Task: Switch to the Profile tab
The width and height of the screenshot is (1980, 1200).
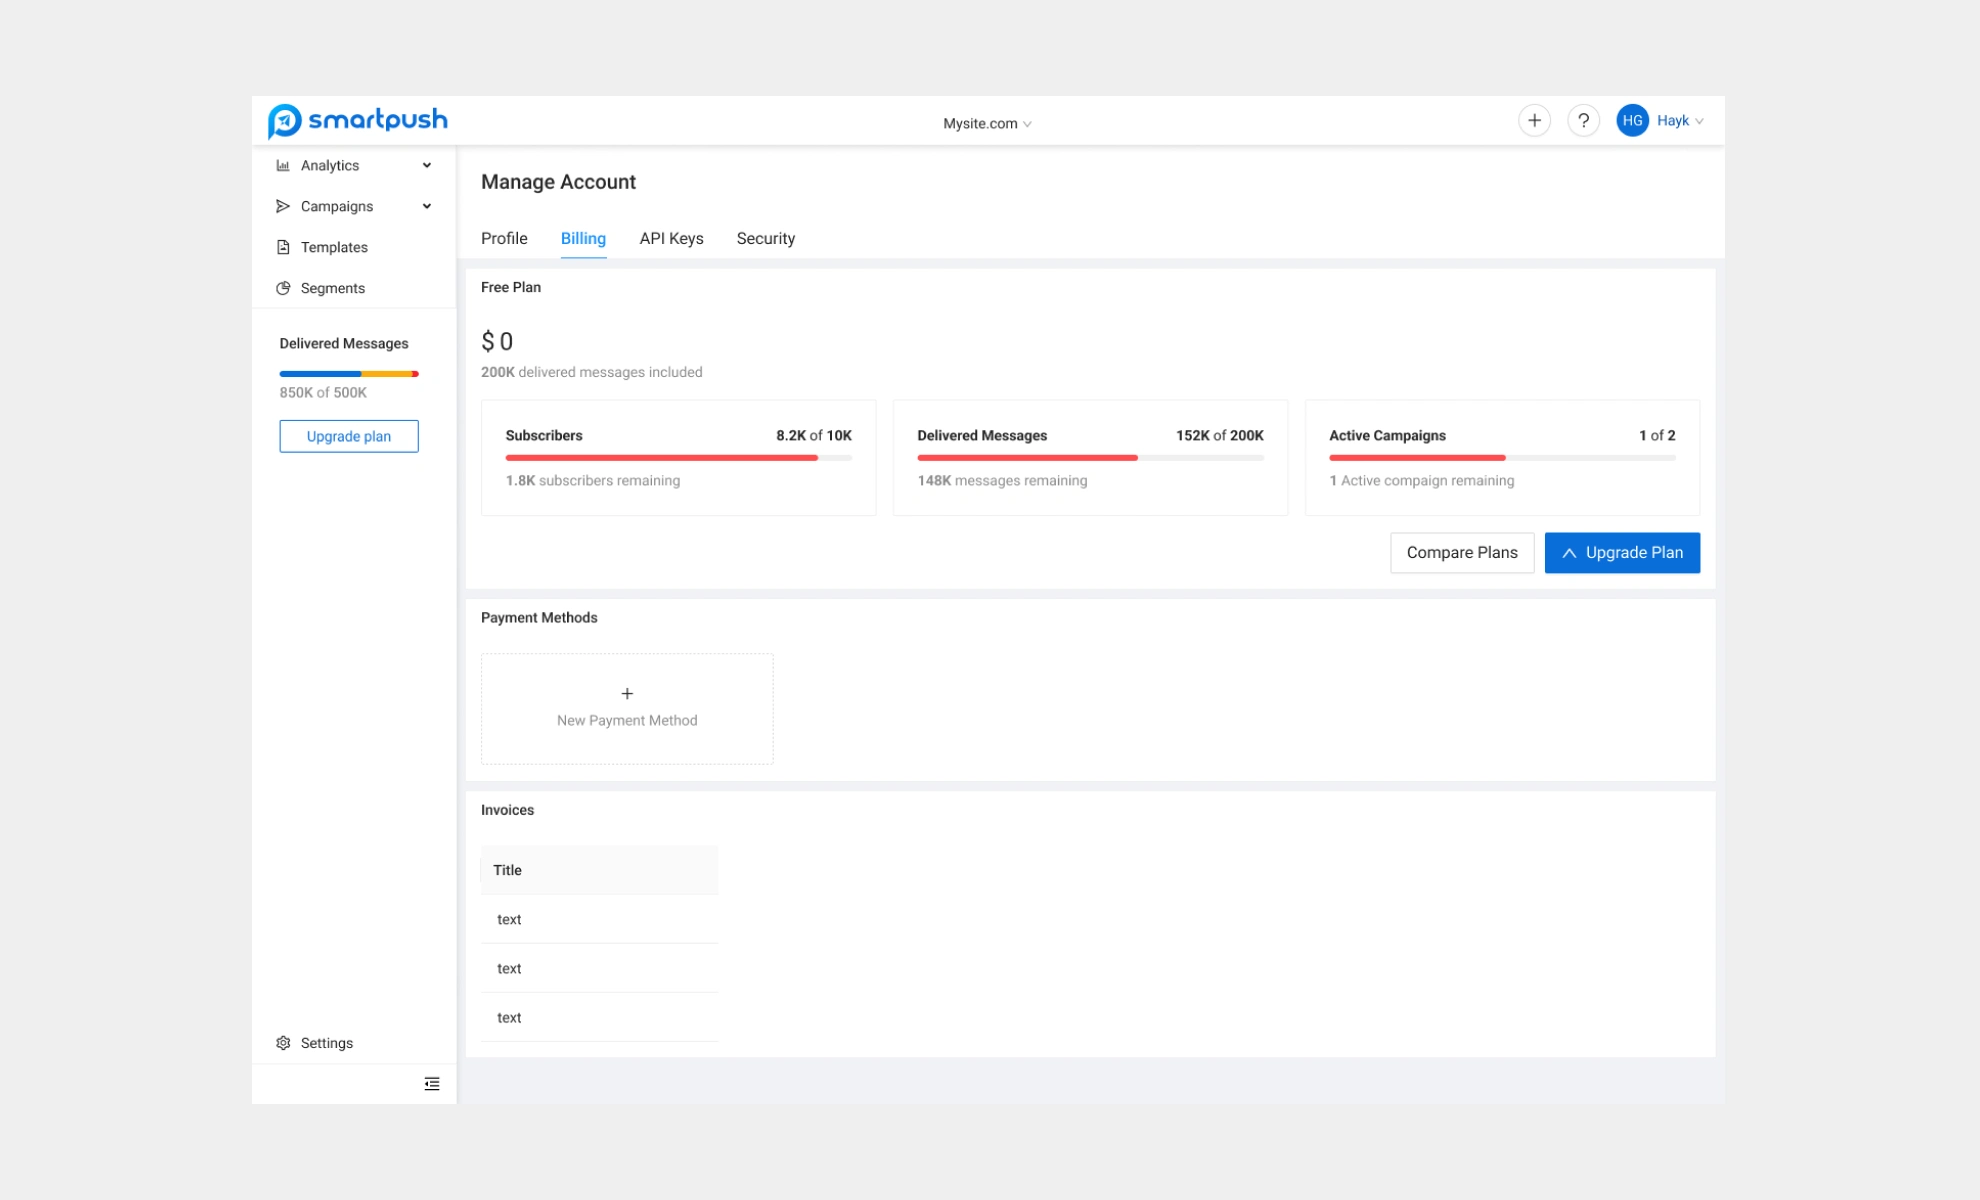Action: coord(504,238)
